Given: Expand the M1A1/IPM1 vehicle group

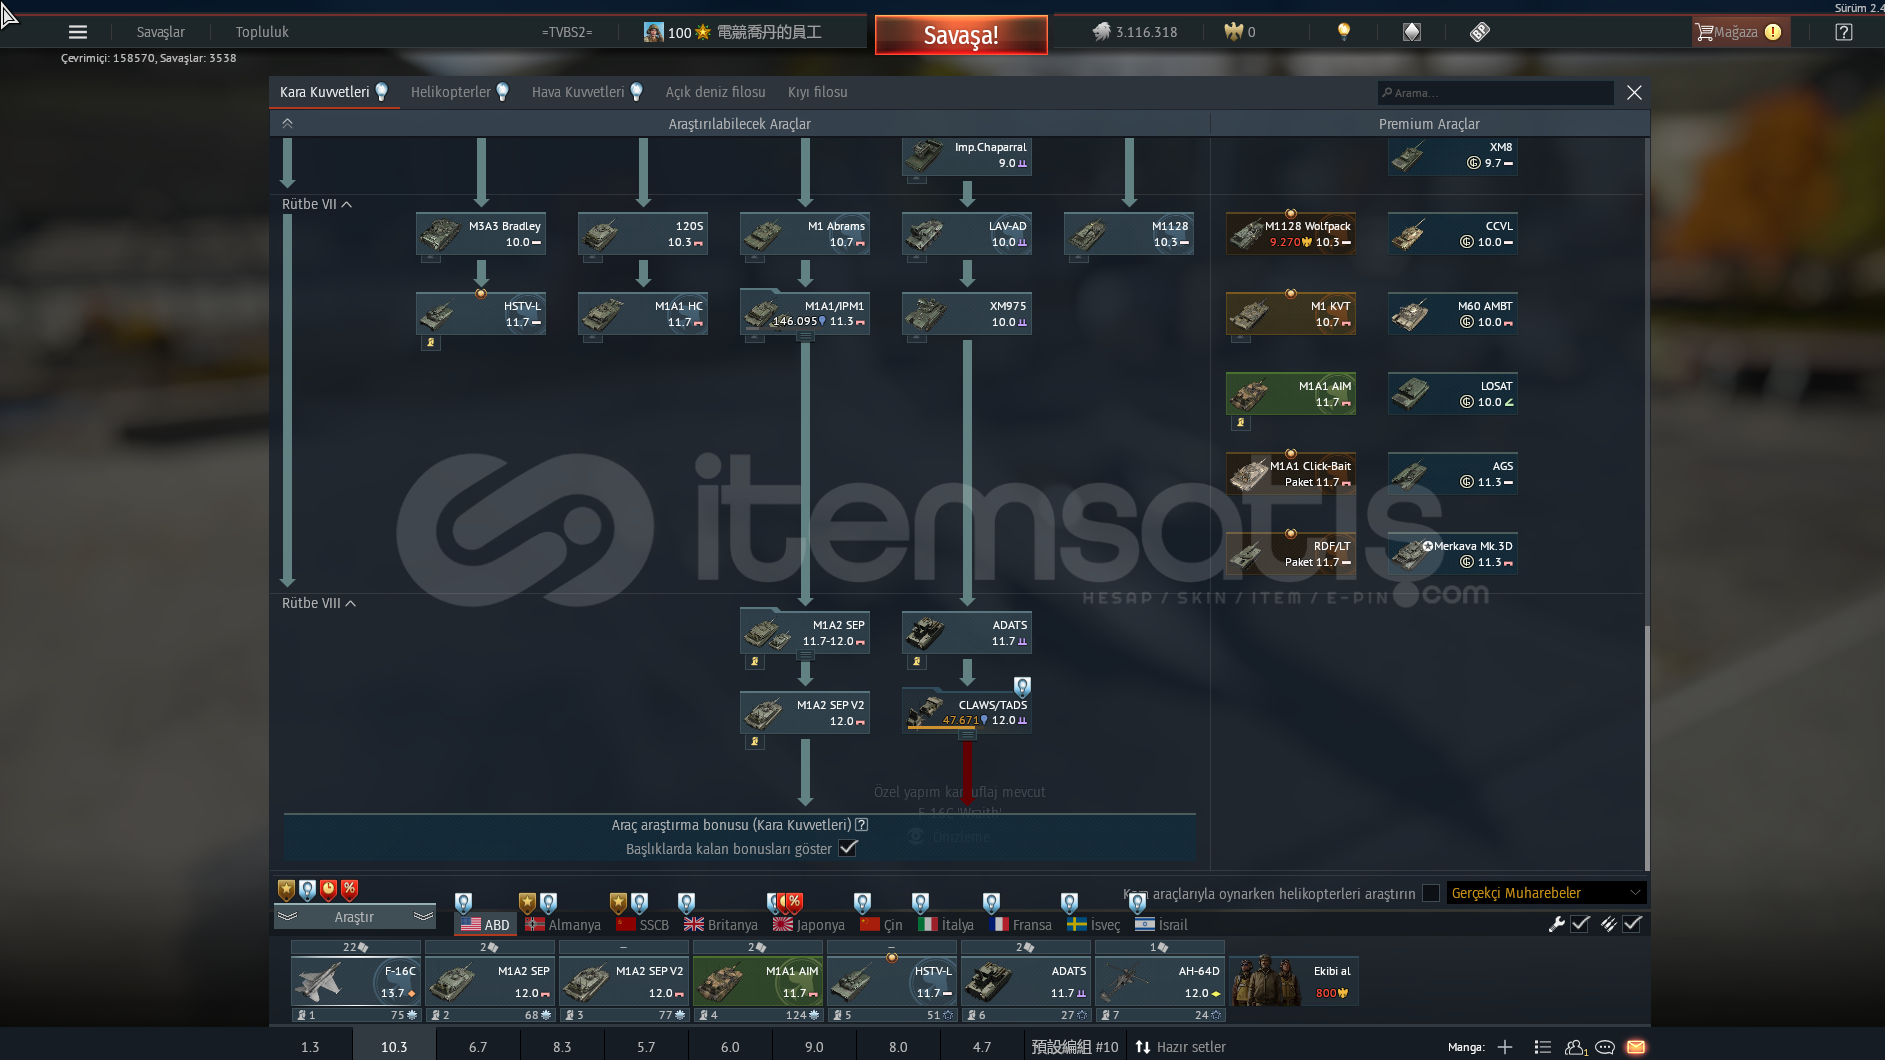Looking at the screenshot, I should pyautogui.click(x=805, y=339).
